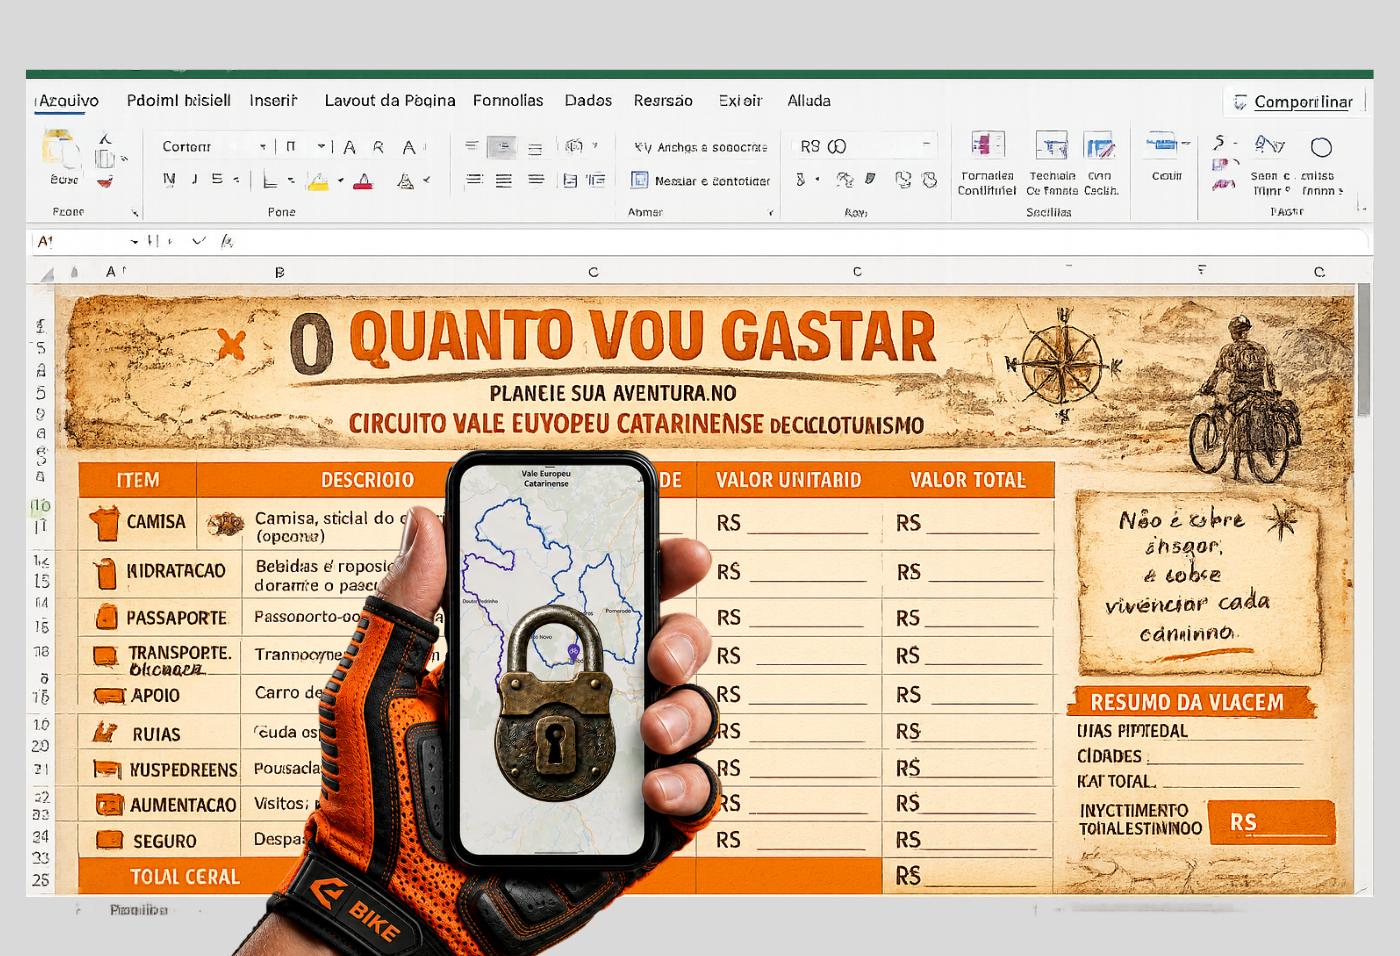1400x956 pixels.
Task: Click the merge and center Nessiar button
Action: [701, 180]
